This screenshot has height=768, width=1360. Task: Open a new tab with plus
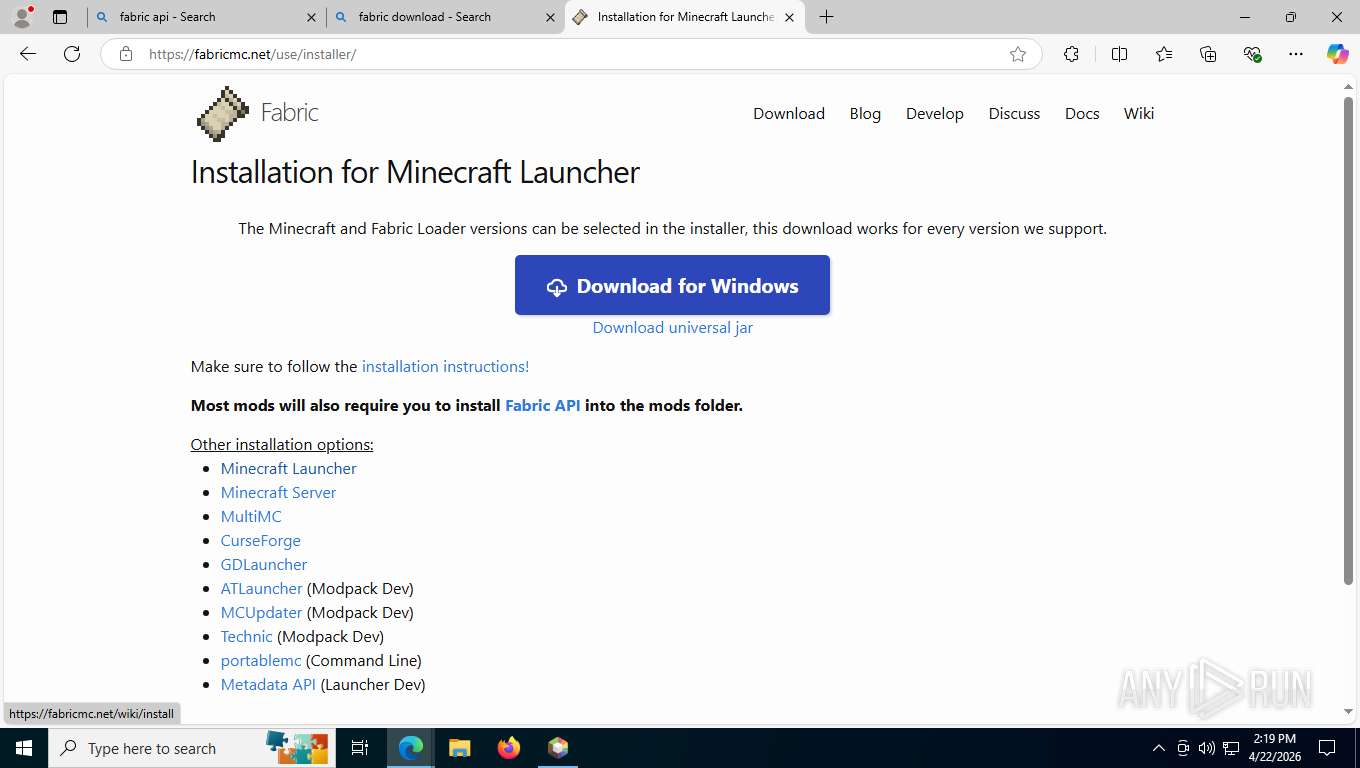826,17
